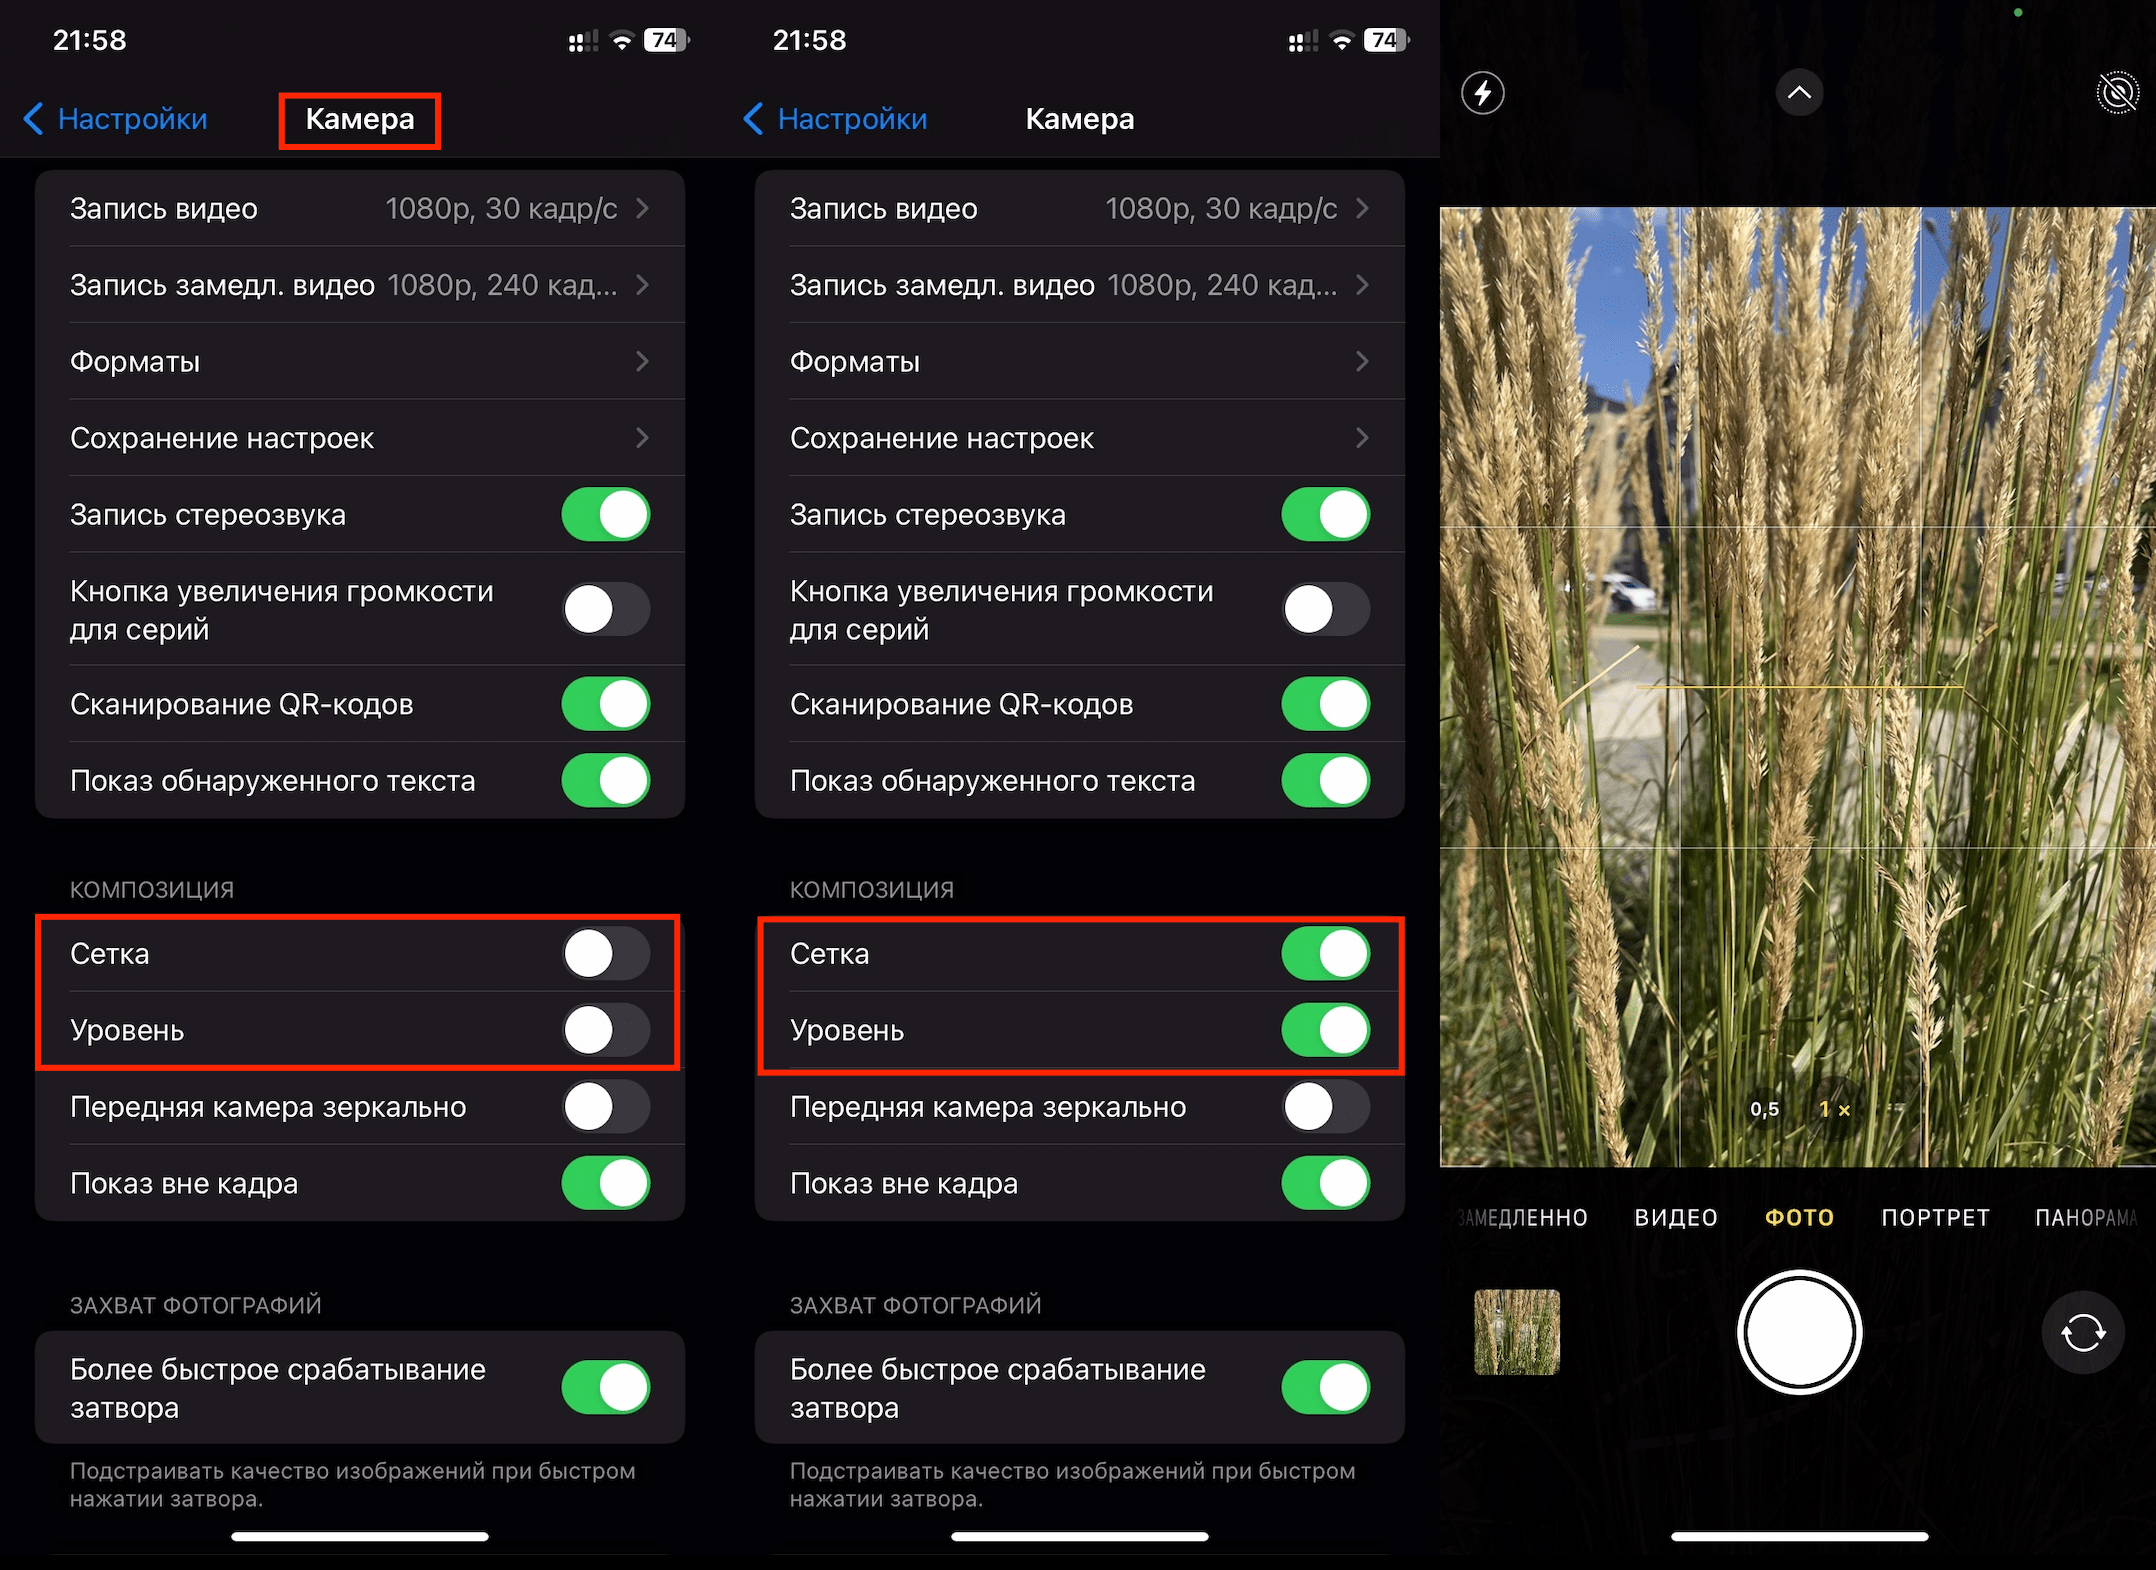The image size is (2156, 1570).
Task: Tap Wi-Fi icon in left status bar
Action: pyautogui.click(x=622, y=41)
